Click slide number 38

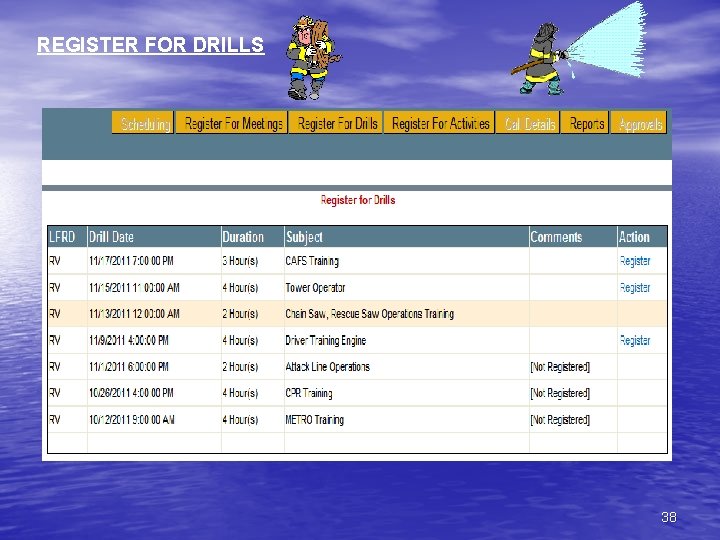coord(669,517)
